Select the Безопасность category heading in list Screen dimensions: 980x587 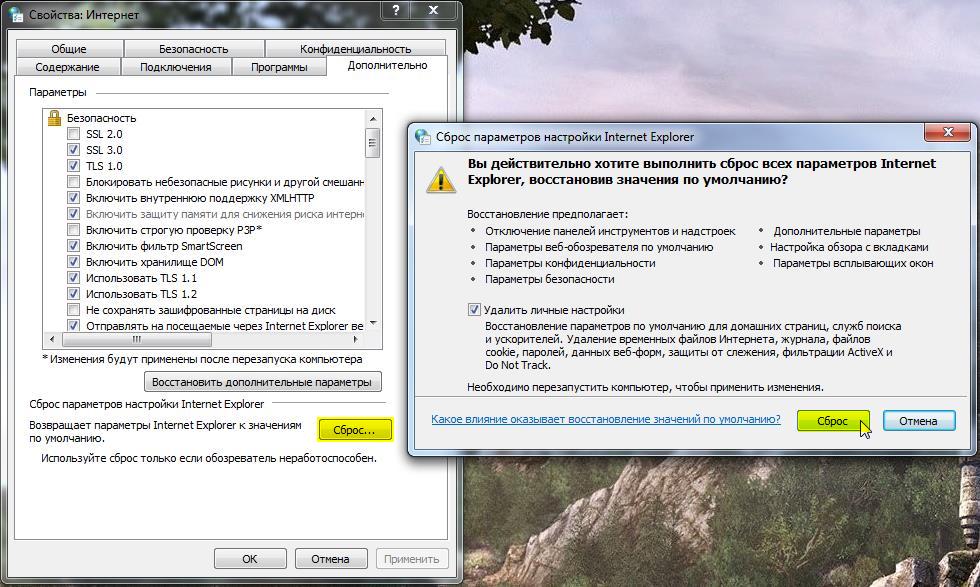101,118
